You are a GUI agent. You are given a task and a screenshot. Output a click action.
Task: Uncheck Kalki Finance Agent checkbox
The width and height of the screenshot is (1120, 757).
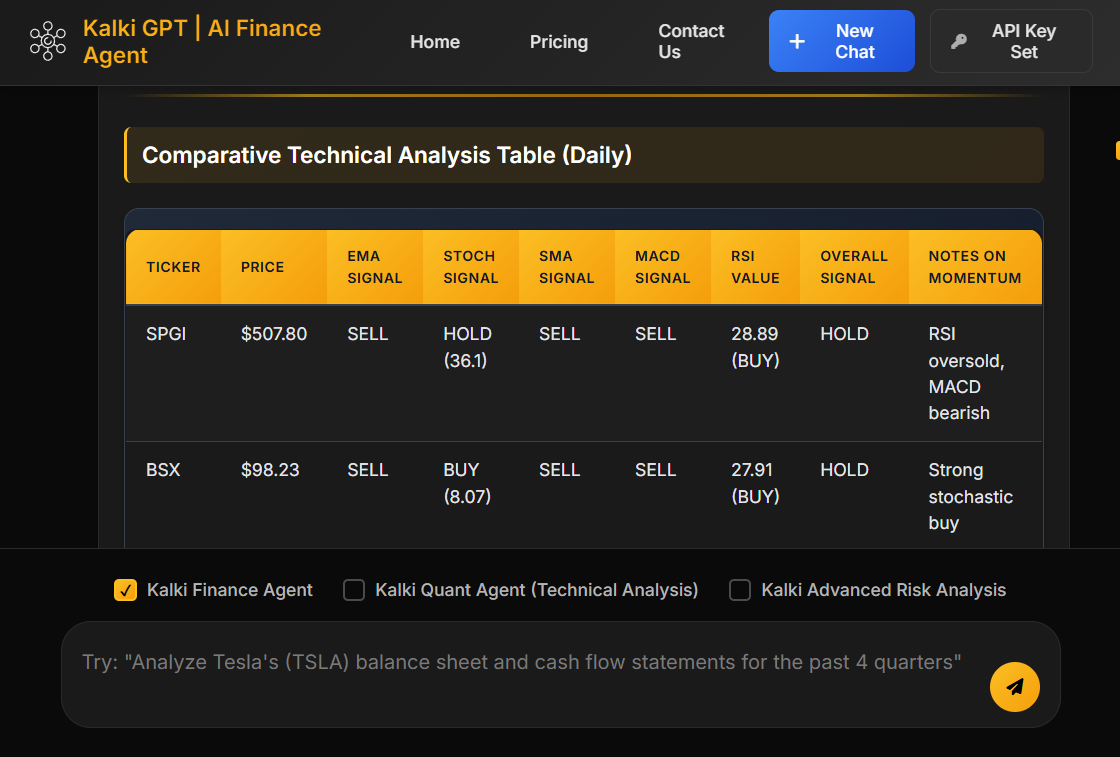tap(126, 590)
